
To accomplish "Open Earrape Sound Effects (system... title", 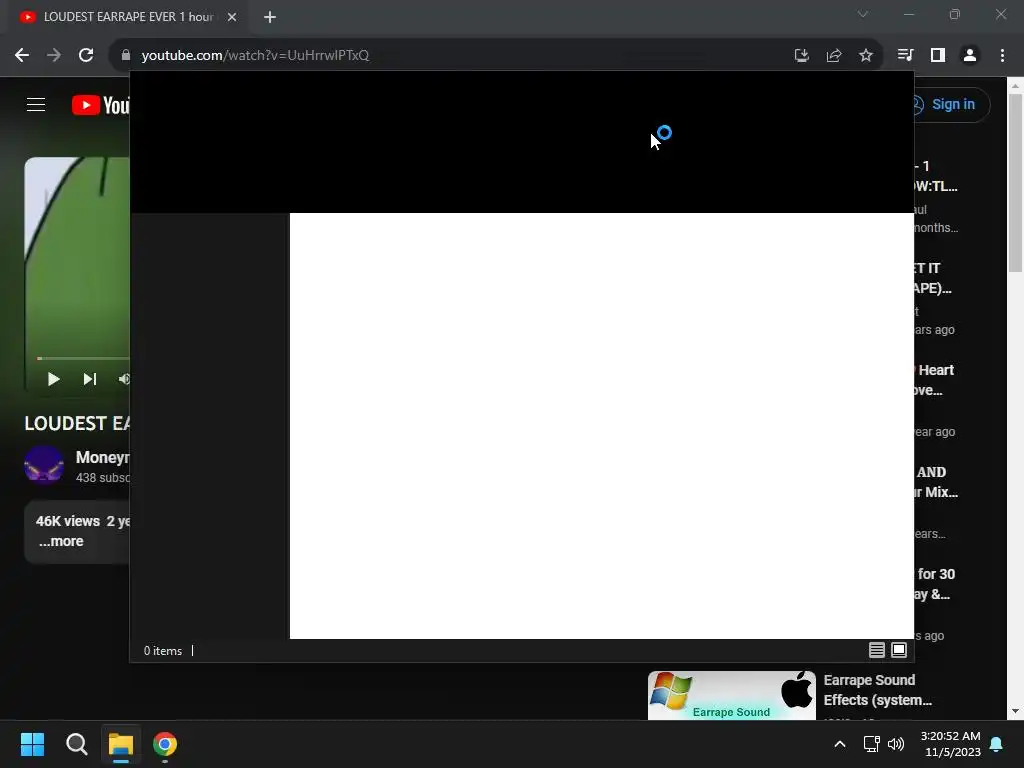I will click(878, 690).
